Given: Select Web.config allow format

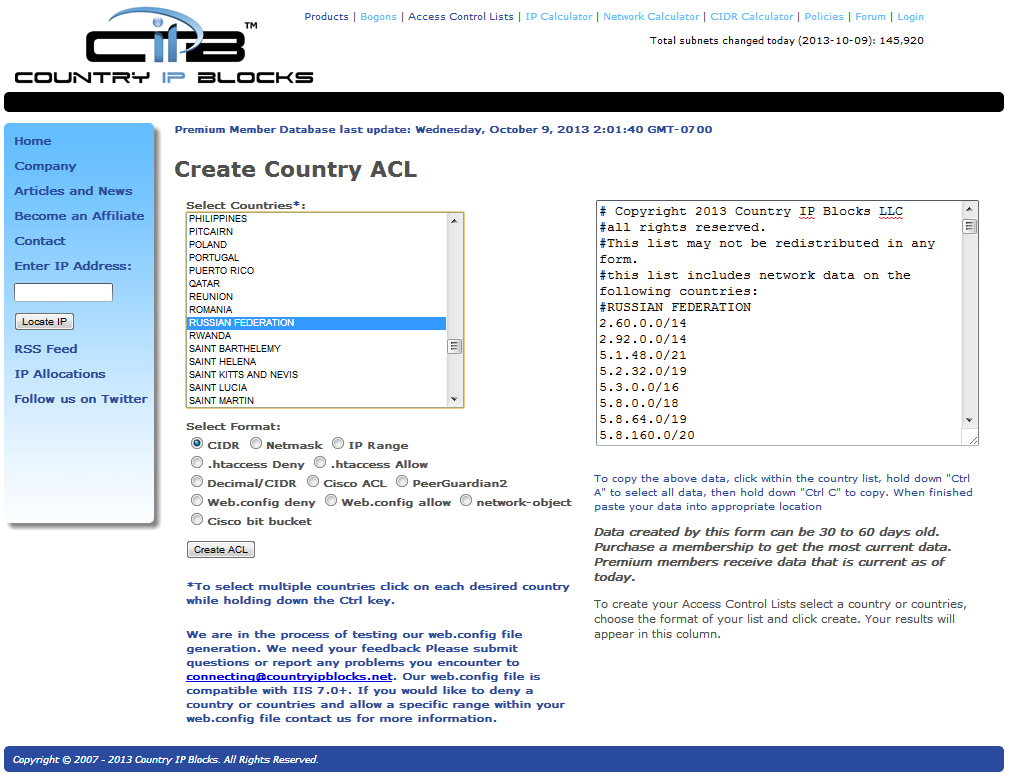Looking at the screenshot, I should [331, 500].
